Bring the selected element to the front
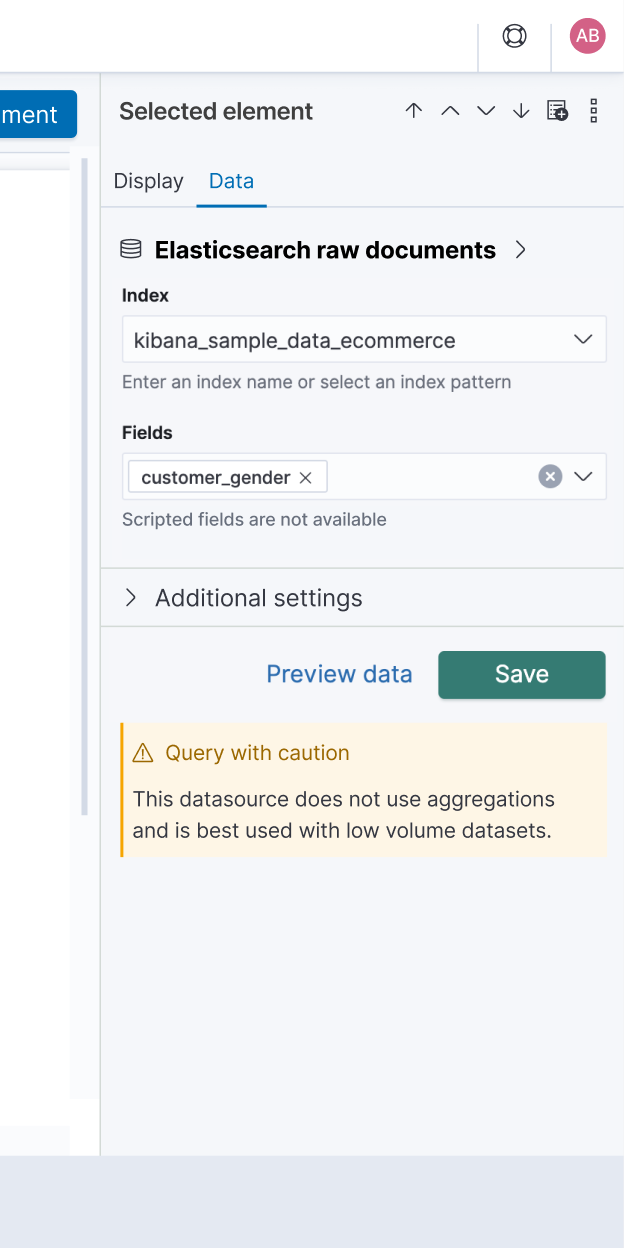 click(x=413, y=110)
